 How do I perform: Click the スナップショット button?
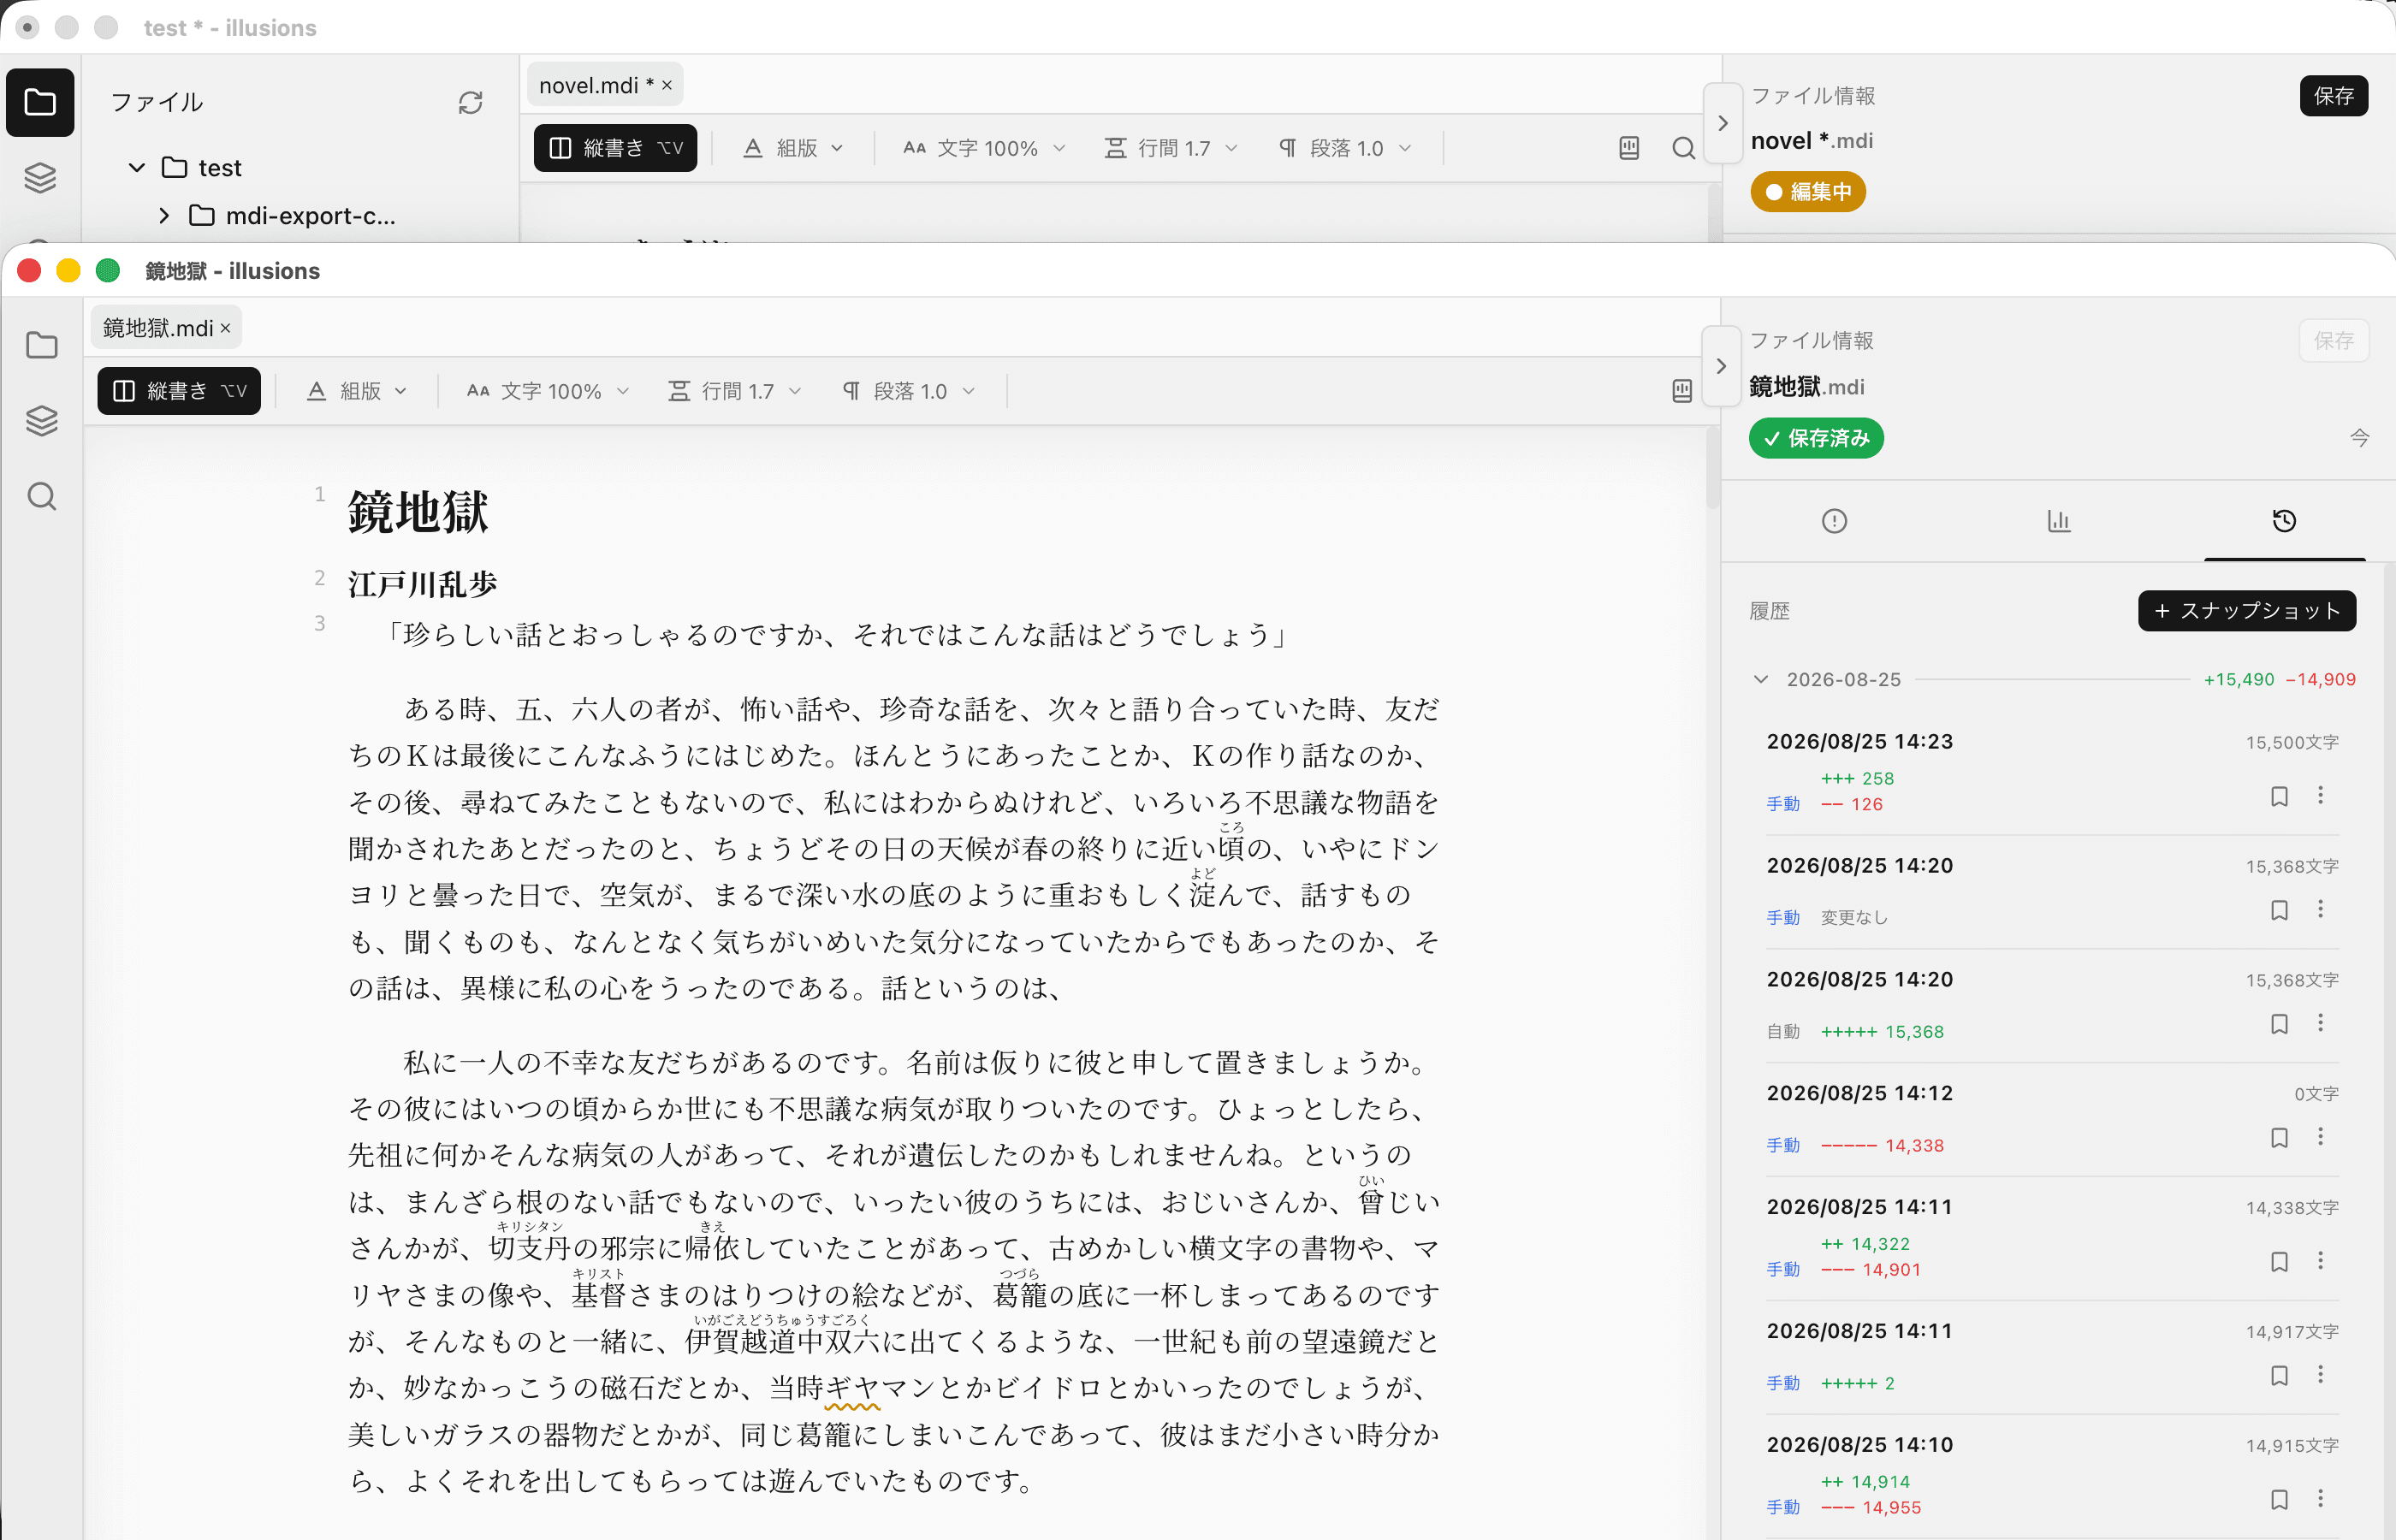2247,611
